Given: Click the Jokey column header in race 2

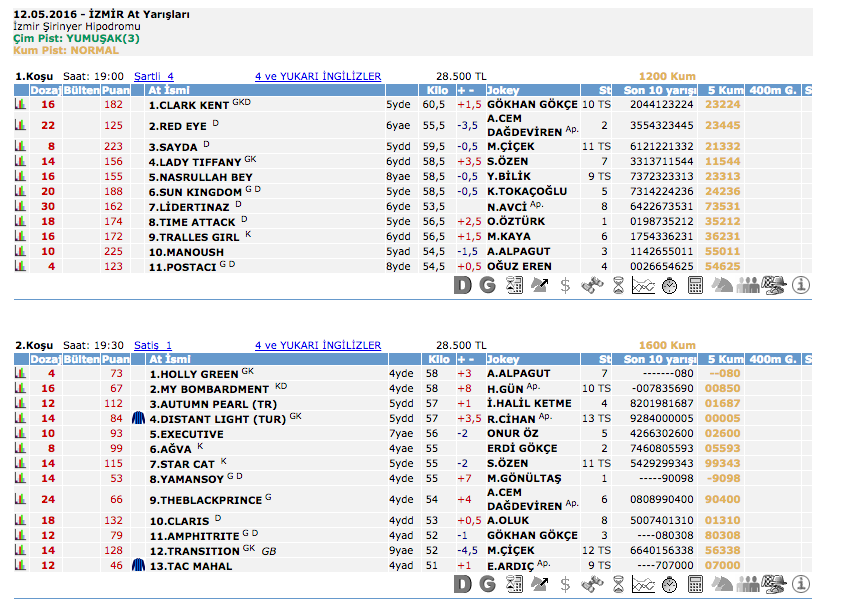Looking at the screenshot, I should point(503,359).
